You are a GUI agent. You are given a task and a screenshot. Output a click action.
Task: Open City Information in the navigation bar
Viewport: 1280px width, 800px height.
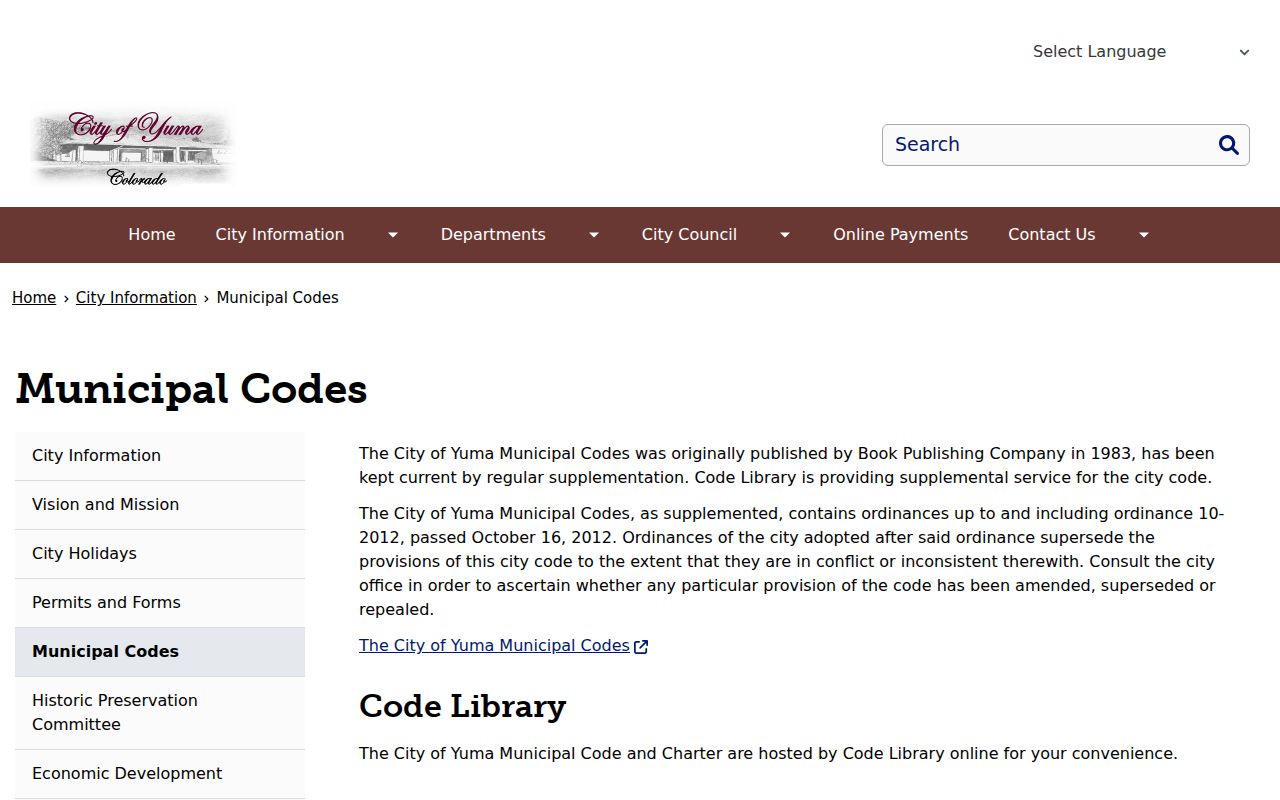pyautogui.click(x=280, y=235)
